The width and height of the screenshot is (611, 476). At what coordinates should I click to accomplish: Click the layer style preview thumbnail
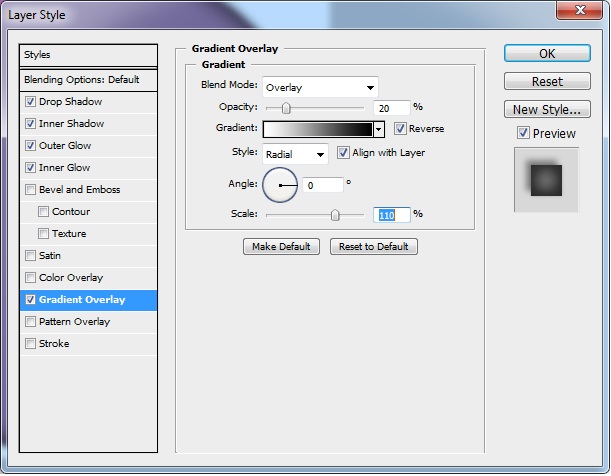tap(546, 180)
